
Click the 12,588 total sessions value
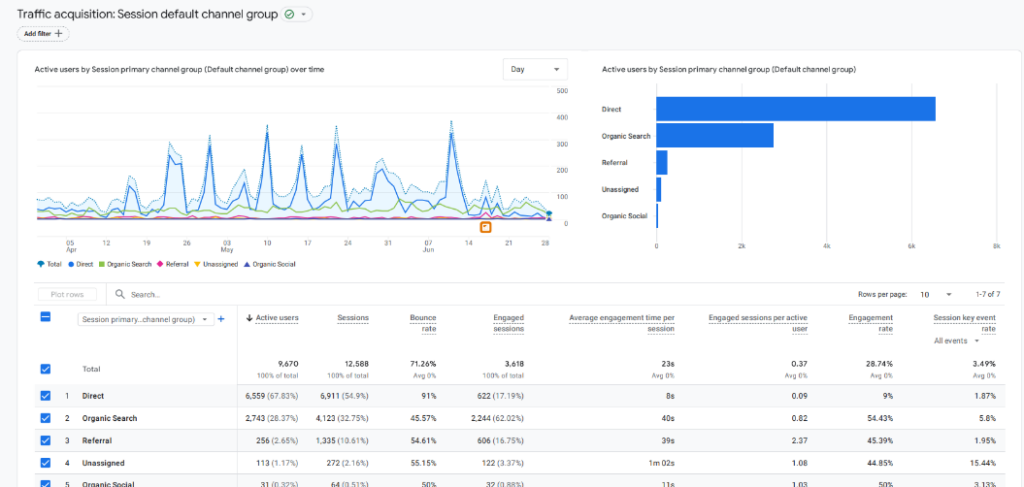[355, 364]
